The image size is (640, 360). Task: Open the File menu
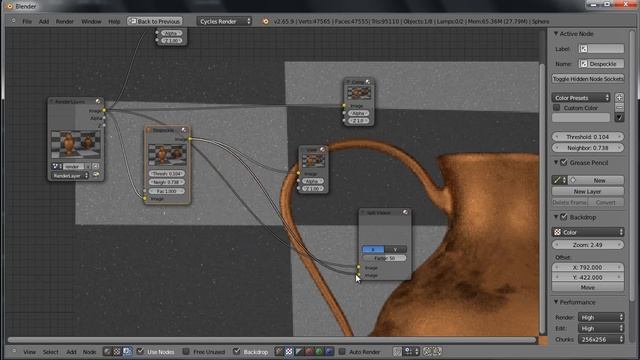click(27, 21)
